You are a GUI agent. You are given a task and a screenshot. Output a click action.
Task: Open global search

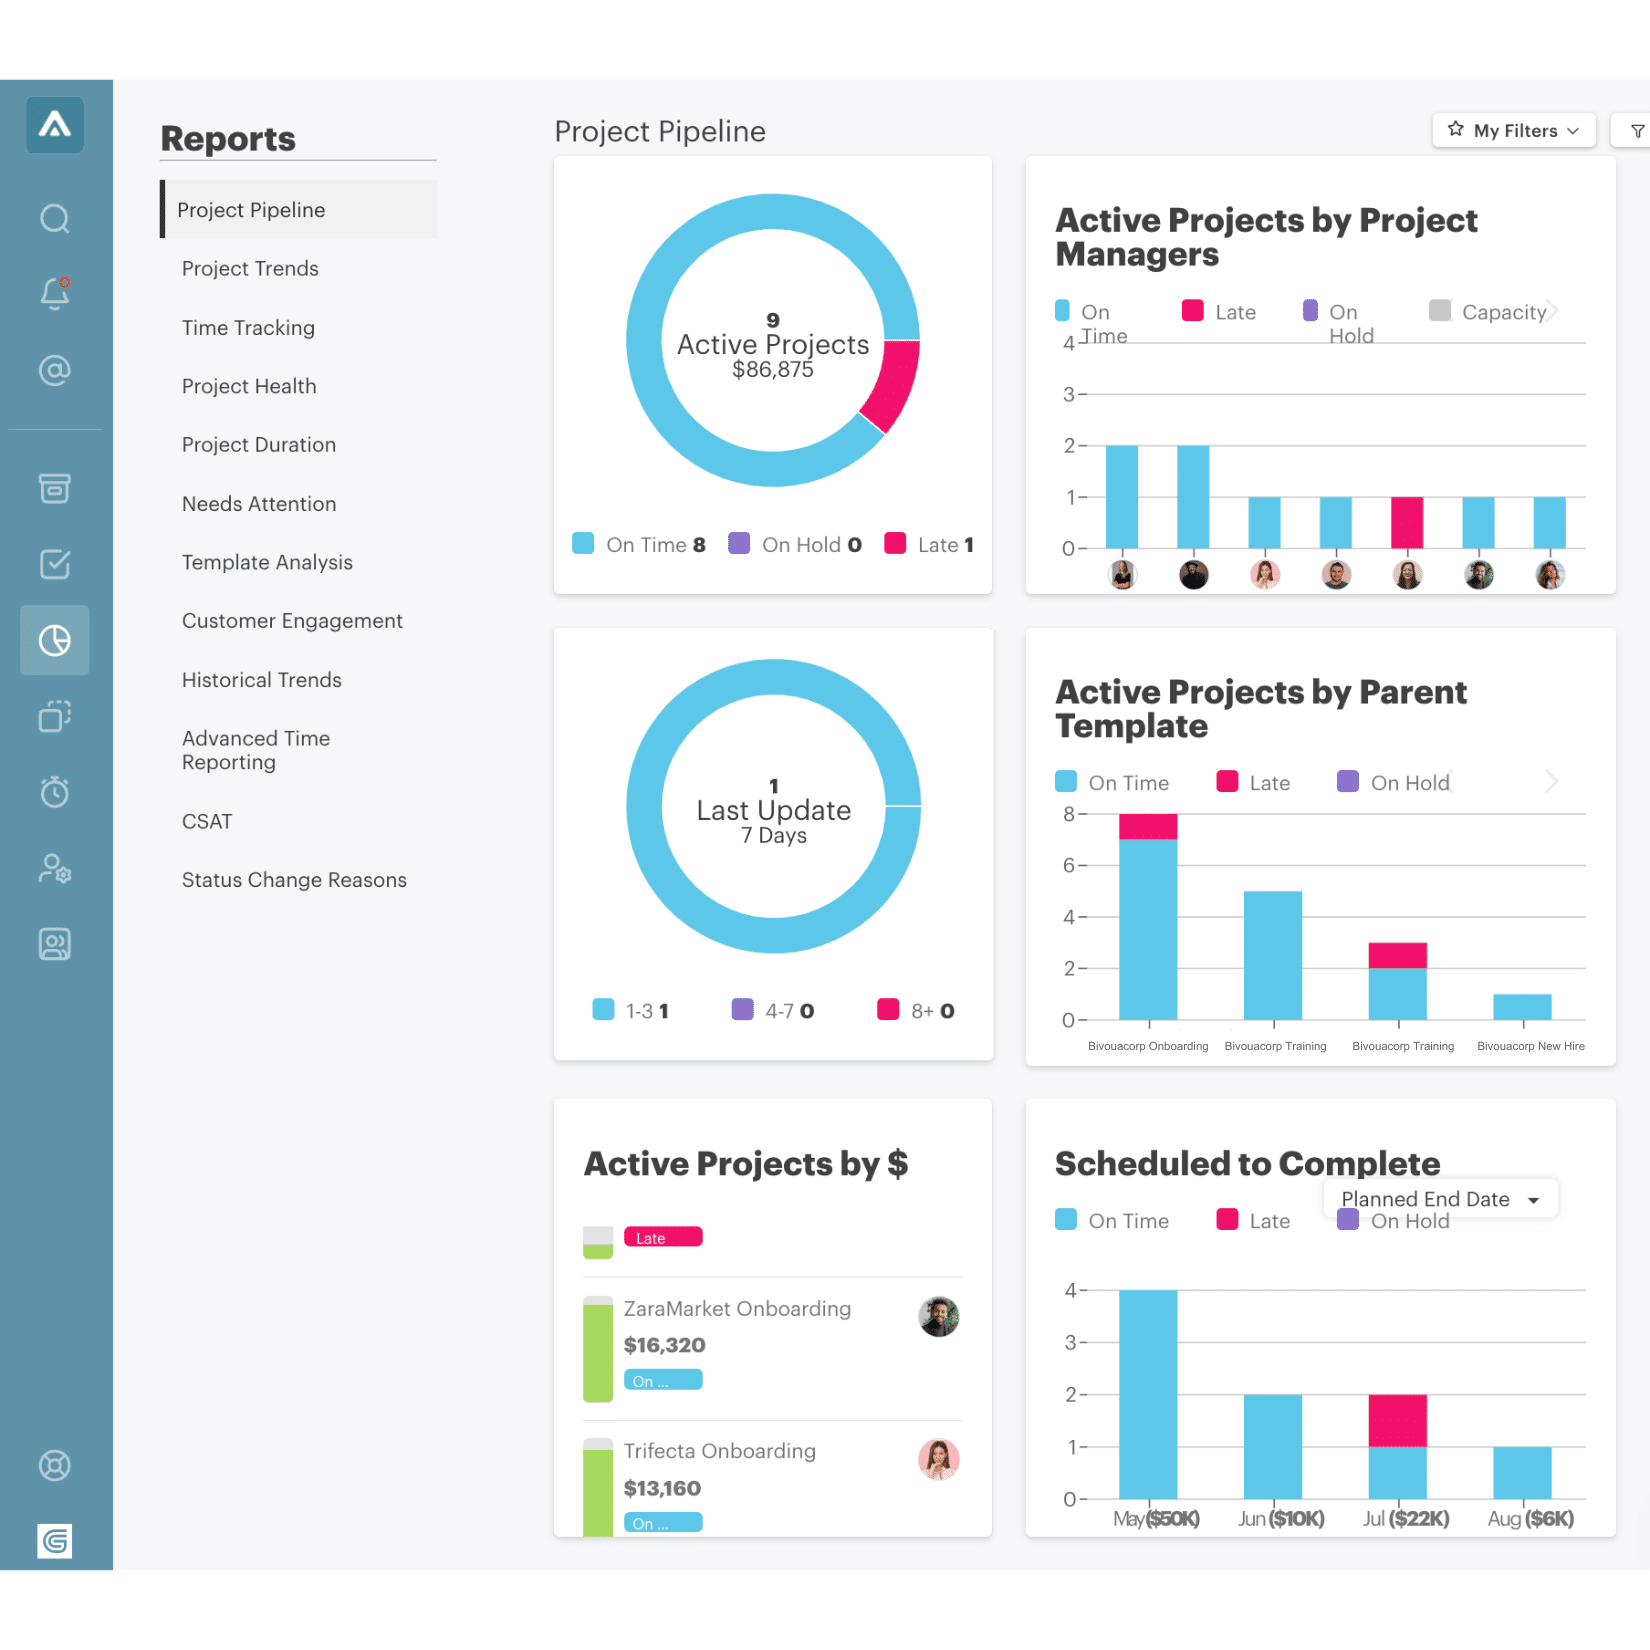point(55,219)
